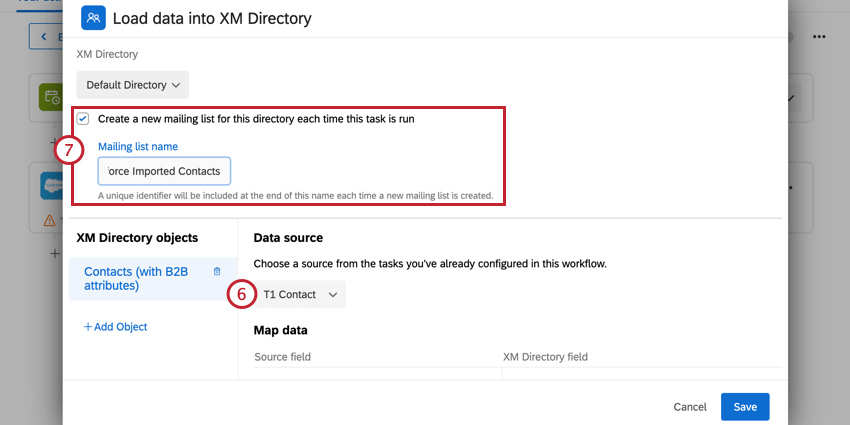The height and width of the screenshot is (425, 850).
Task: Click the Save button
Action: coord(745,407)
